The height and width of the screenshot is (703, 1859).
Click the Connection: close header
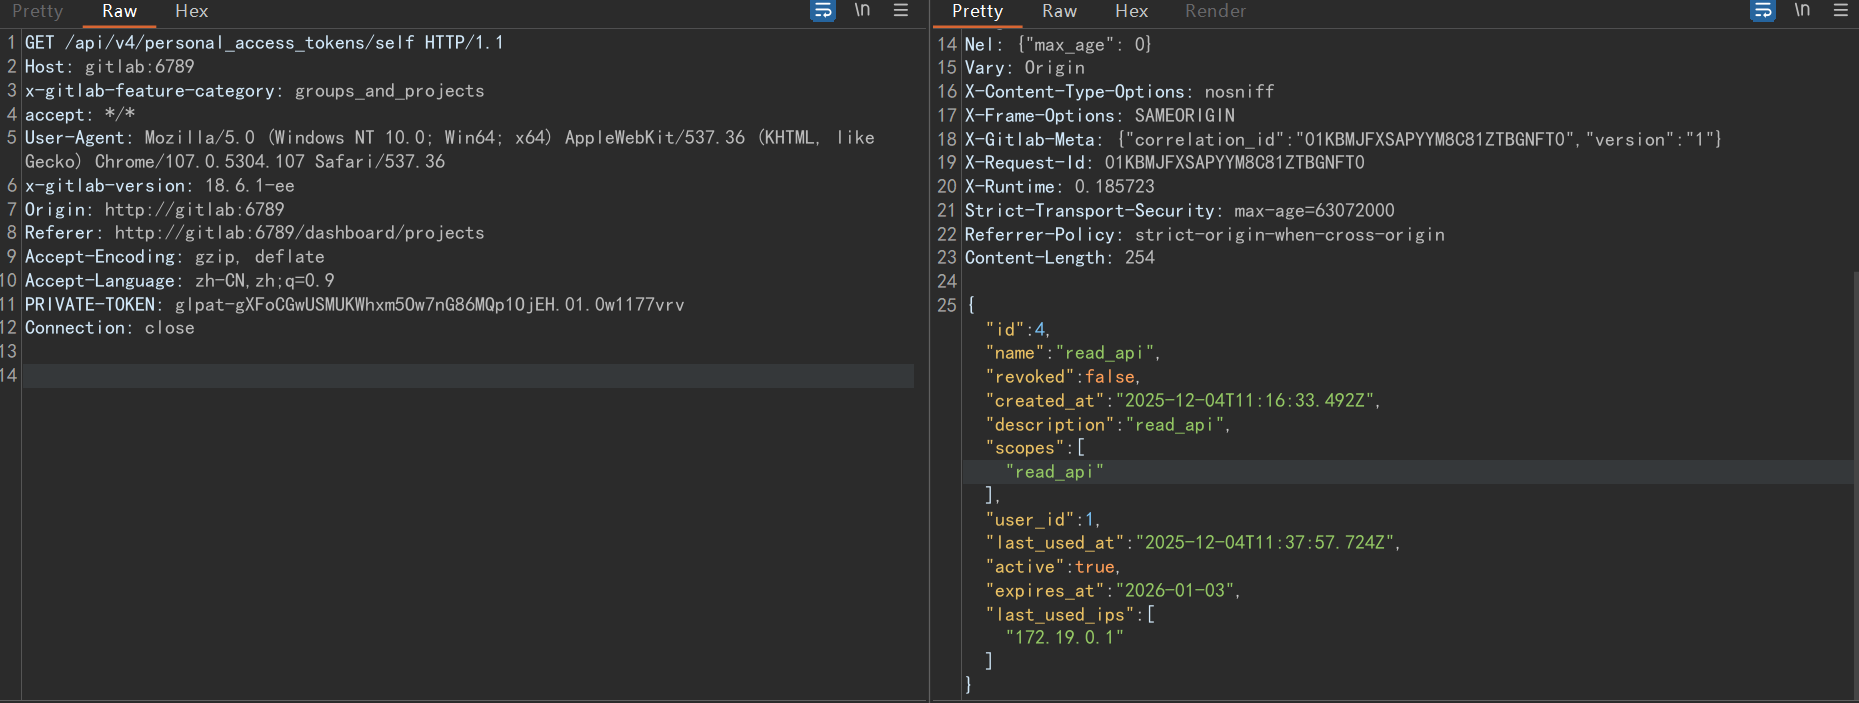point(110,328)
